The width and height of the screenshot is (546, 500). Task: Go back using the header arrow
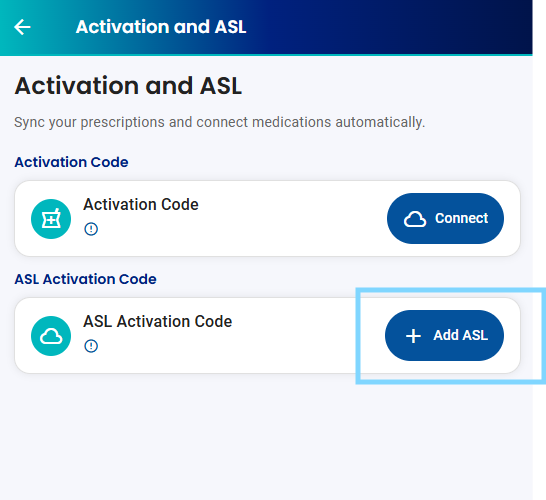(22, 27)
